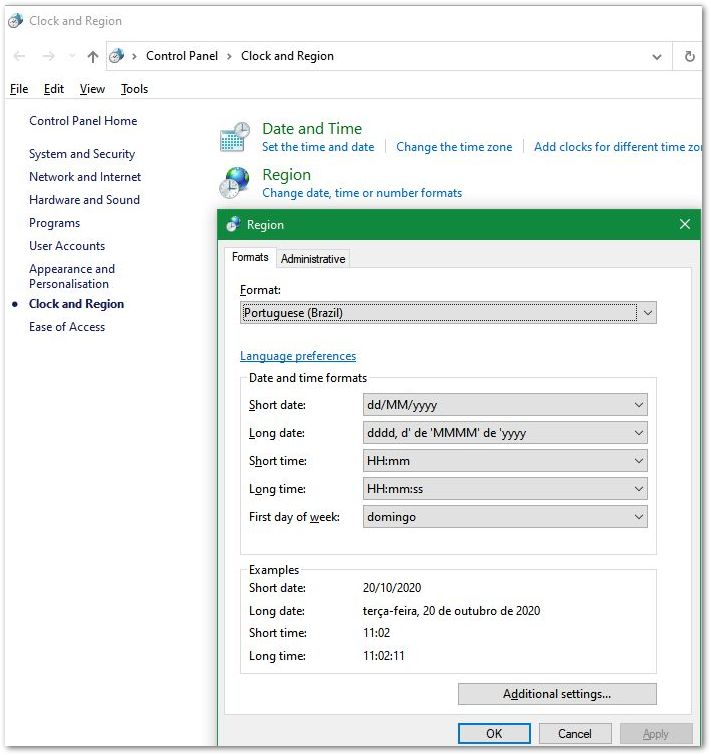Click the refresh icon beside address bar

coord(689,56)
